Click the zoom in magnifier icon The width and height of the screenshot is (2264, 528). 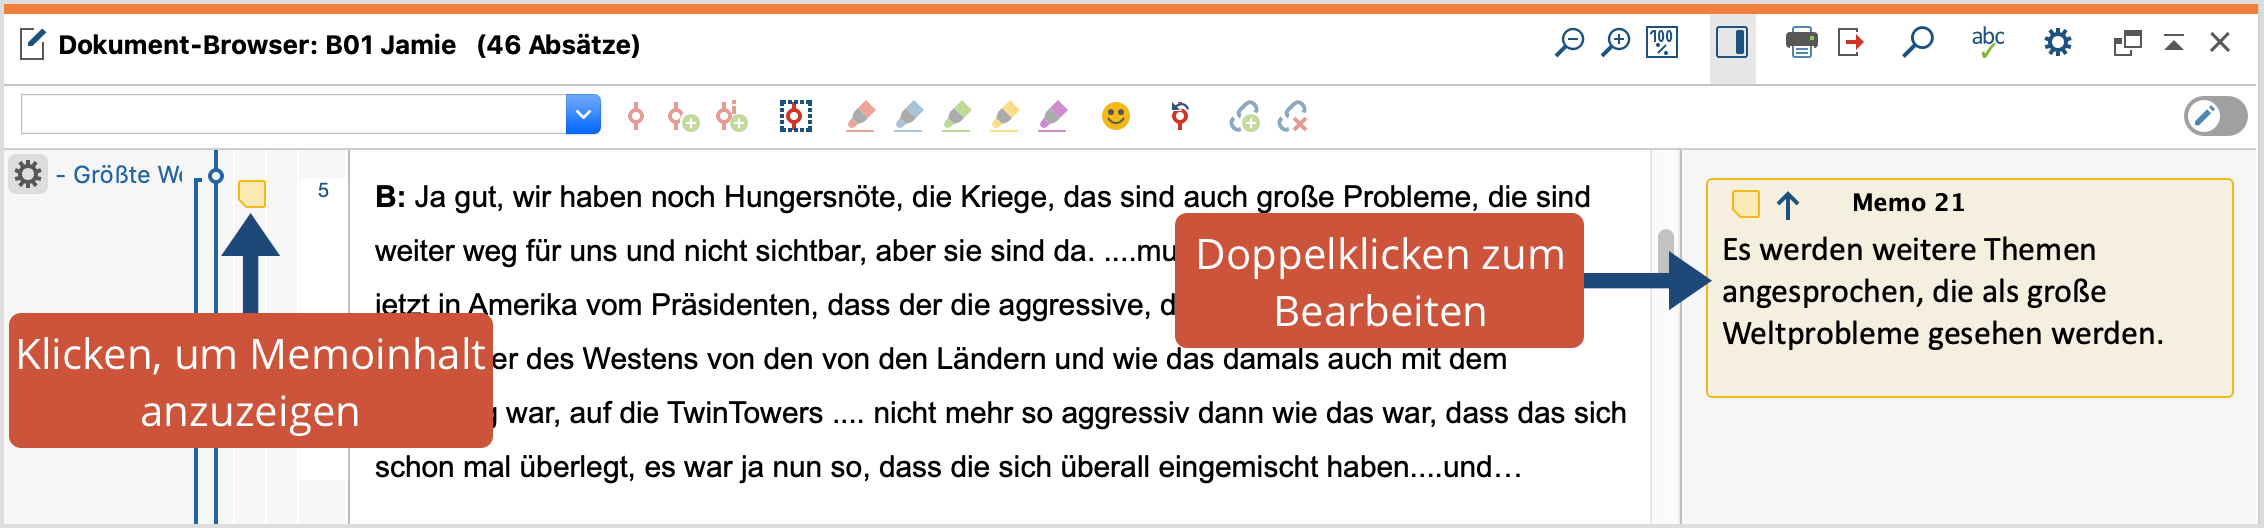[1615, 43]
